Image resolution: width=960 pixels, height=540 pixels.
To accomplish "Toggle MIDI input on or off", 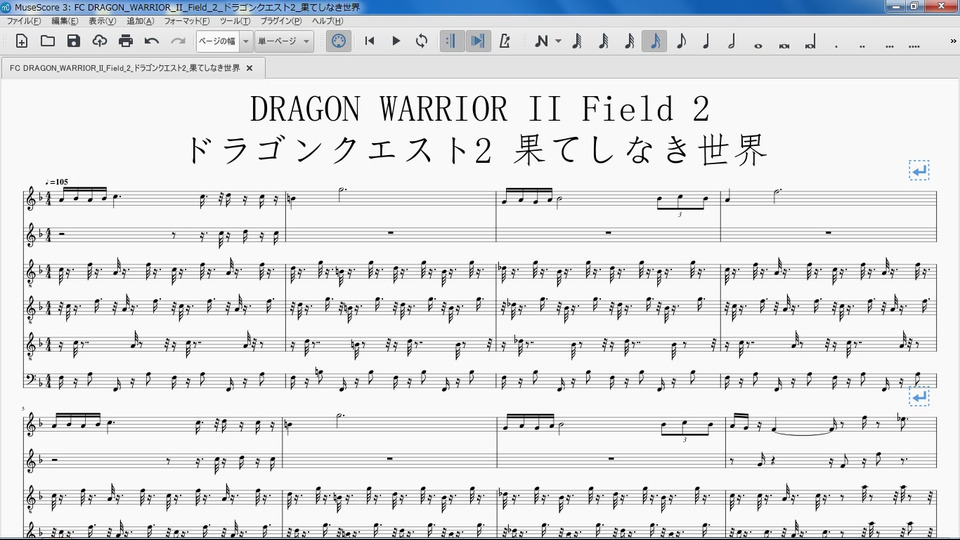I will [x=339, y=41].
